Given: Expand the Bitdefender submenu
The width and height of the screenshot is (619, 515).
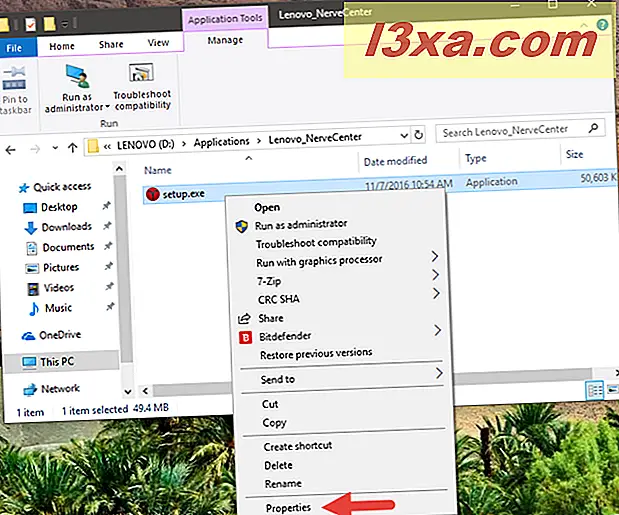Looking at the screenshot, I should pyautogui.click(x=437, y=330).
